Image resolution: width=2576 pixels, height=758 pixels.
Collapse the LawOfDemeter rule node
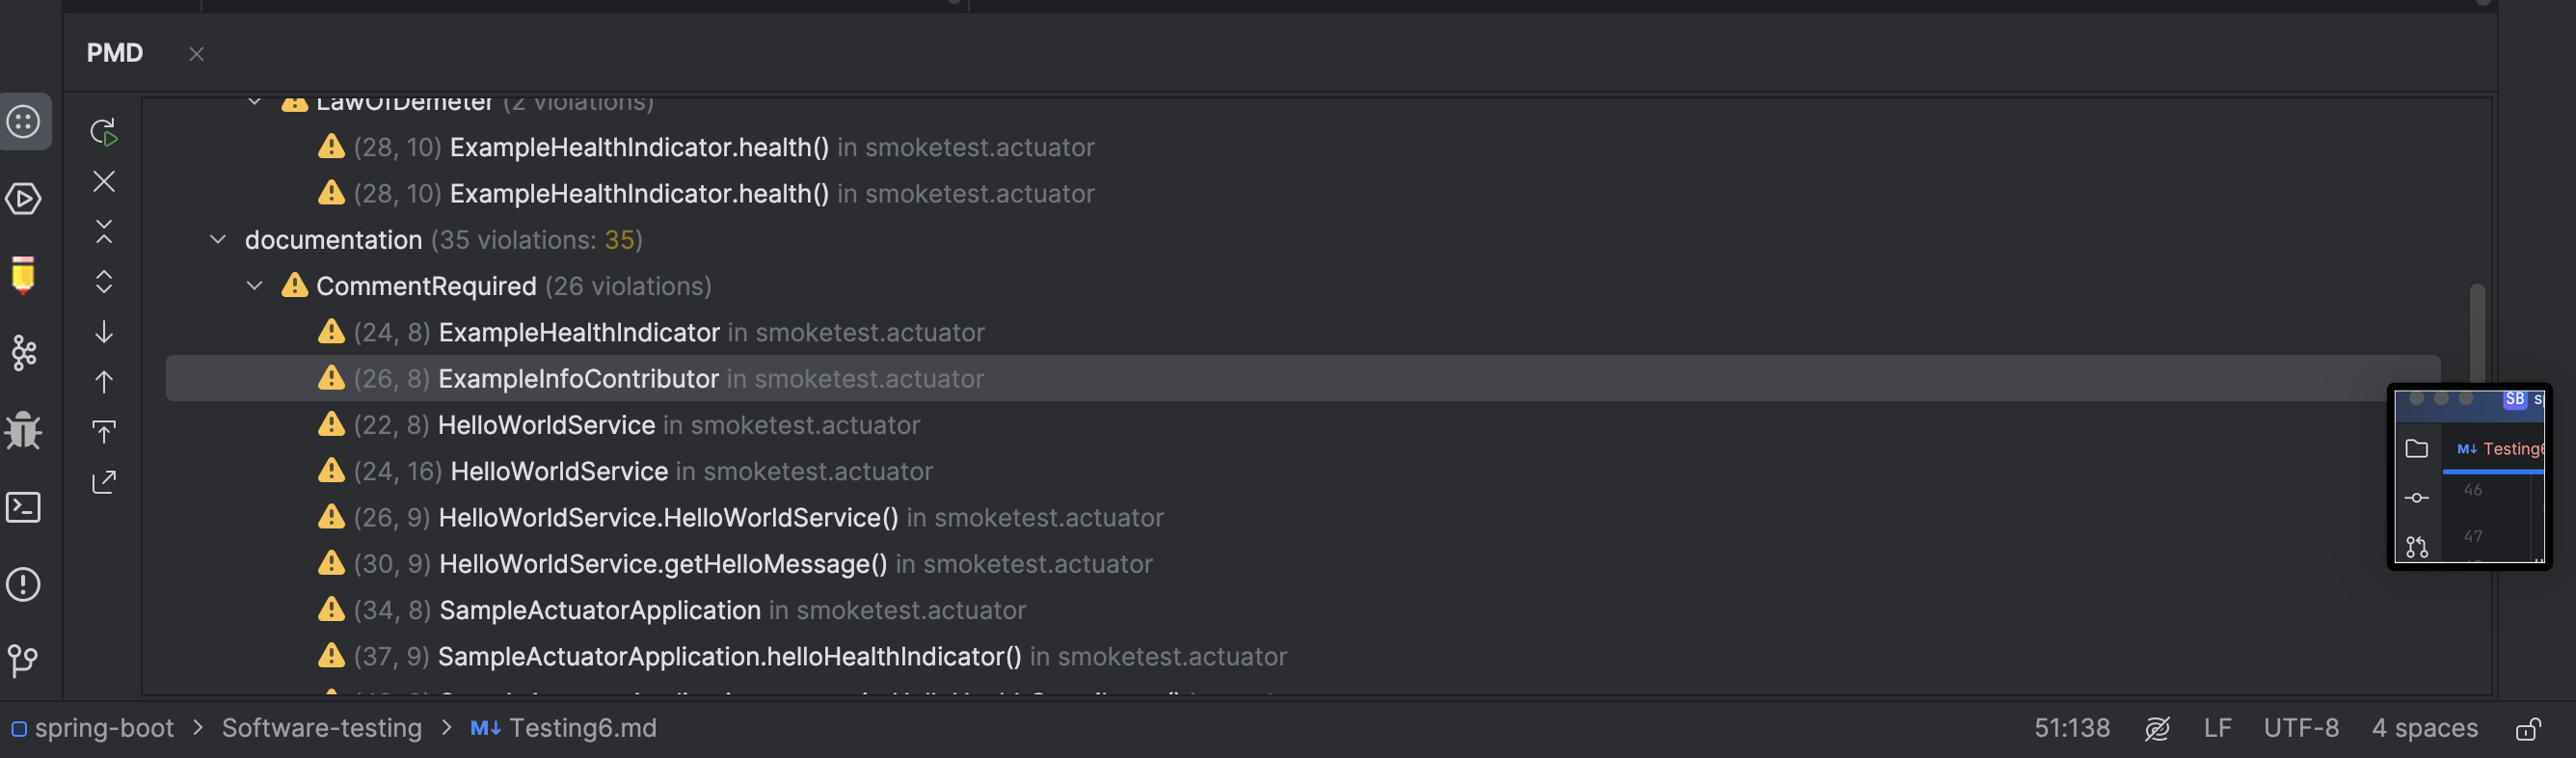(255, 103)
